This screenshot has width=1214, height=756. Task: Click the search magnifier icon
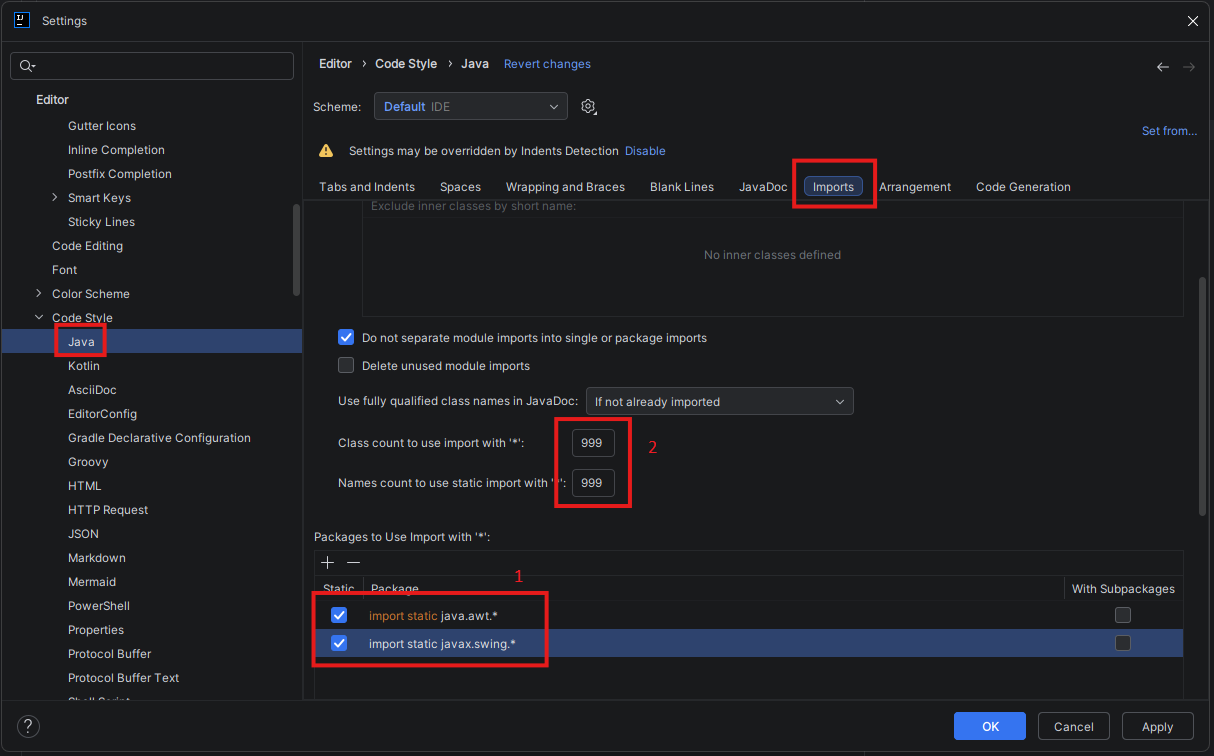(x=25, y=66)
